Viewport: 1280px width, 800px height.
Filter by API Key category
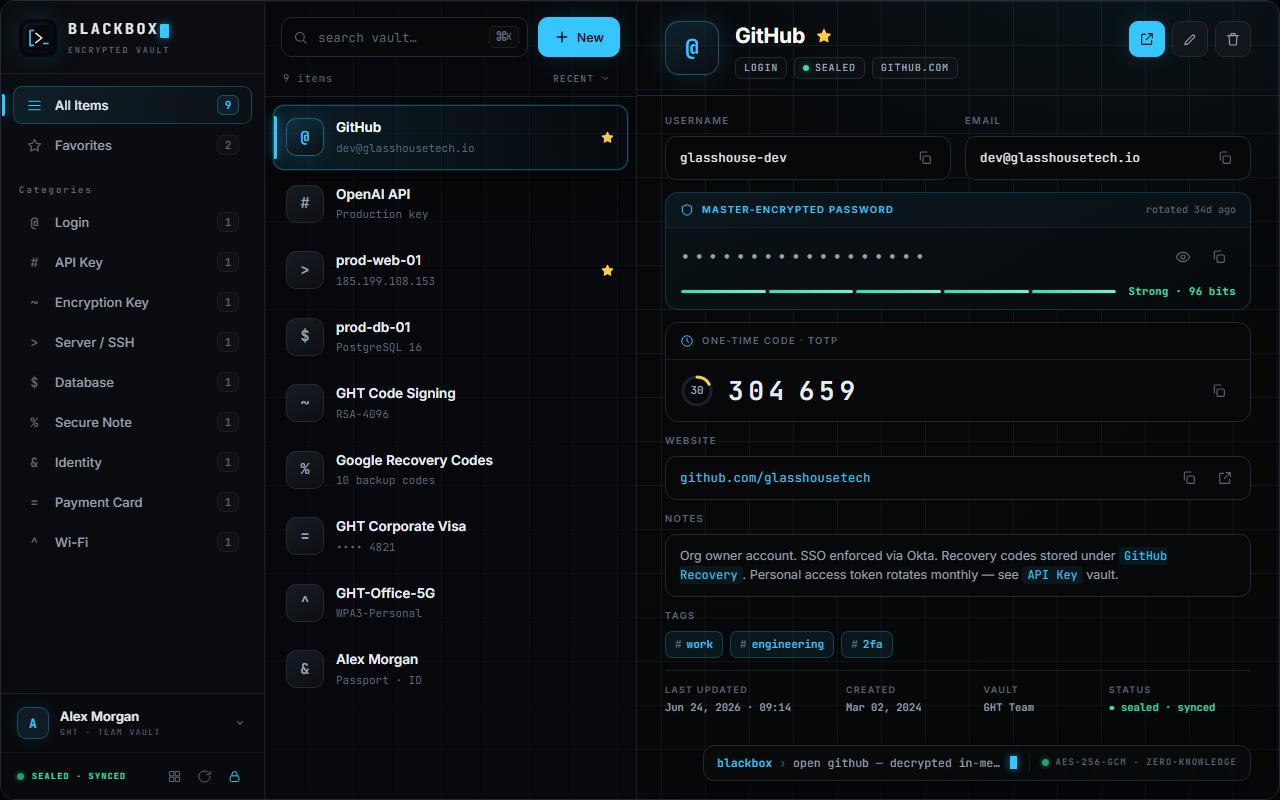132,262
